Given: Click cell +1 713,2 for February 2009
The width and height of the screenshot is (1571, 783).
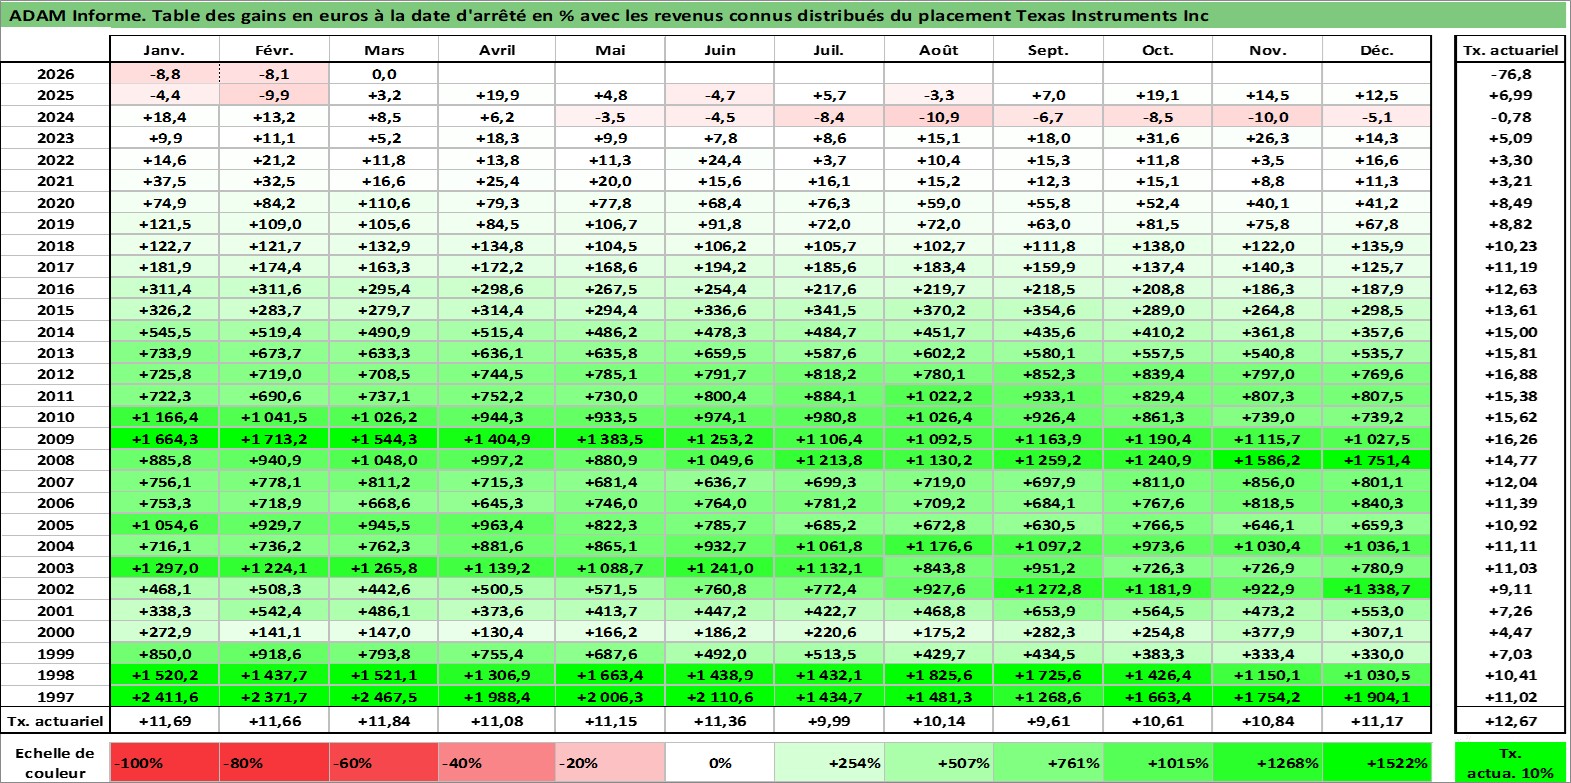Looking at the screenshot, I should click(274, 439).
